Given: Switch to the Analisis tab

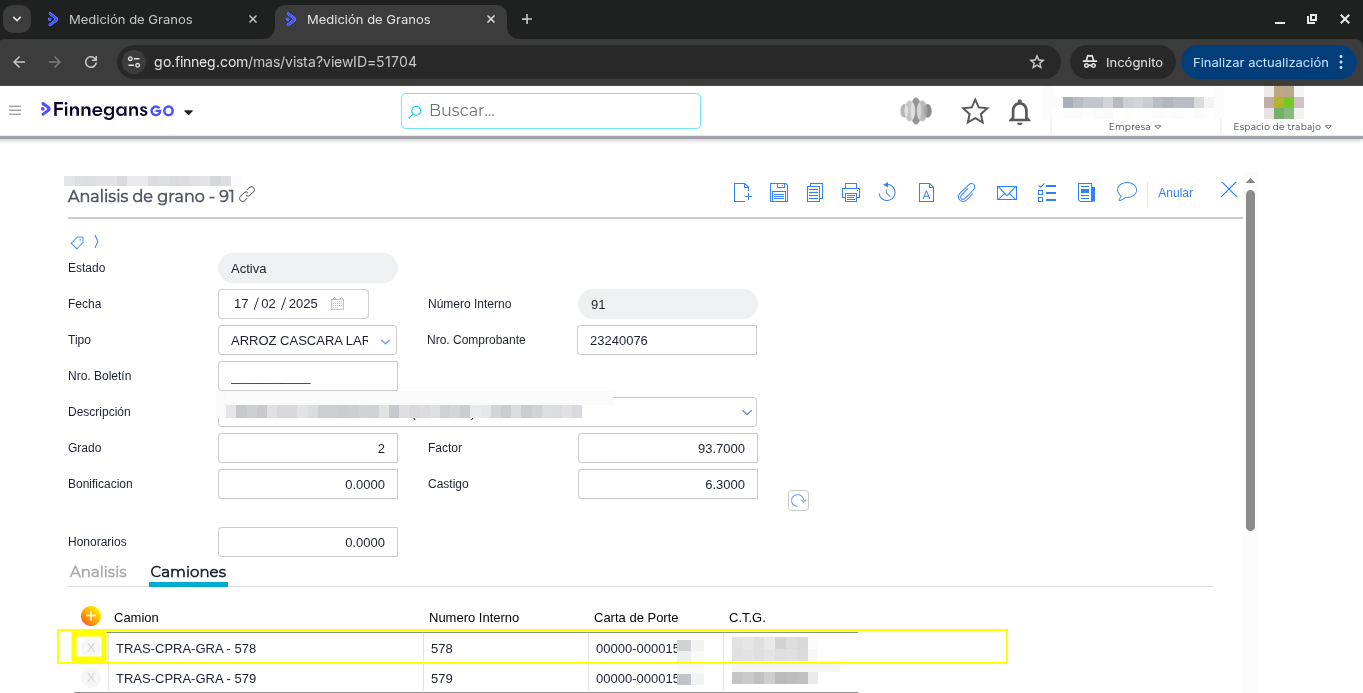Looking at the screenshot, I should (98, 572).
